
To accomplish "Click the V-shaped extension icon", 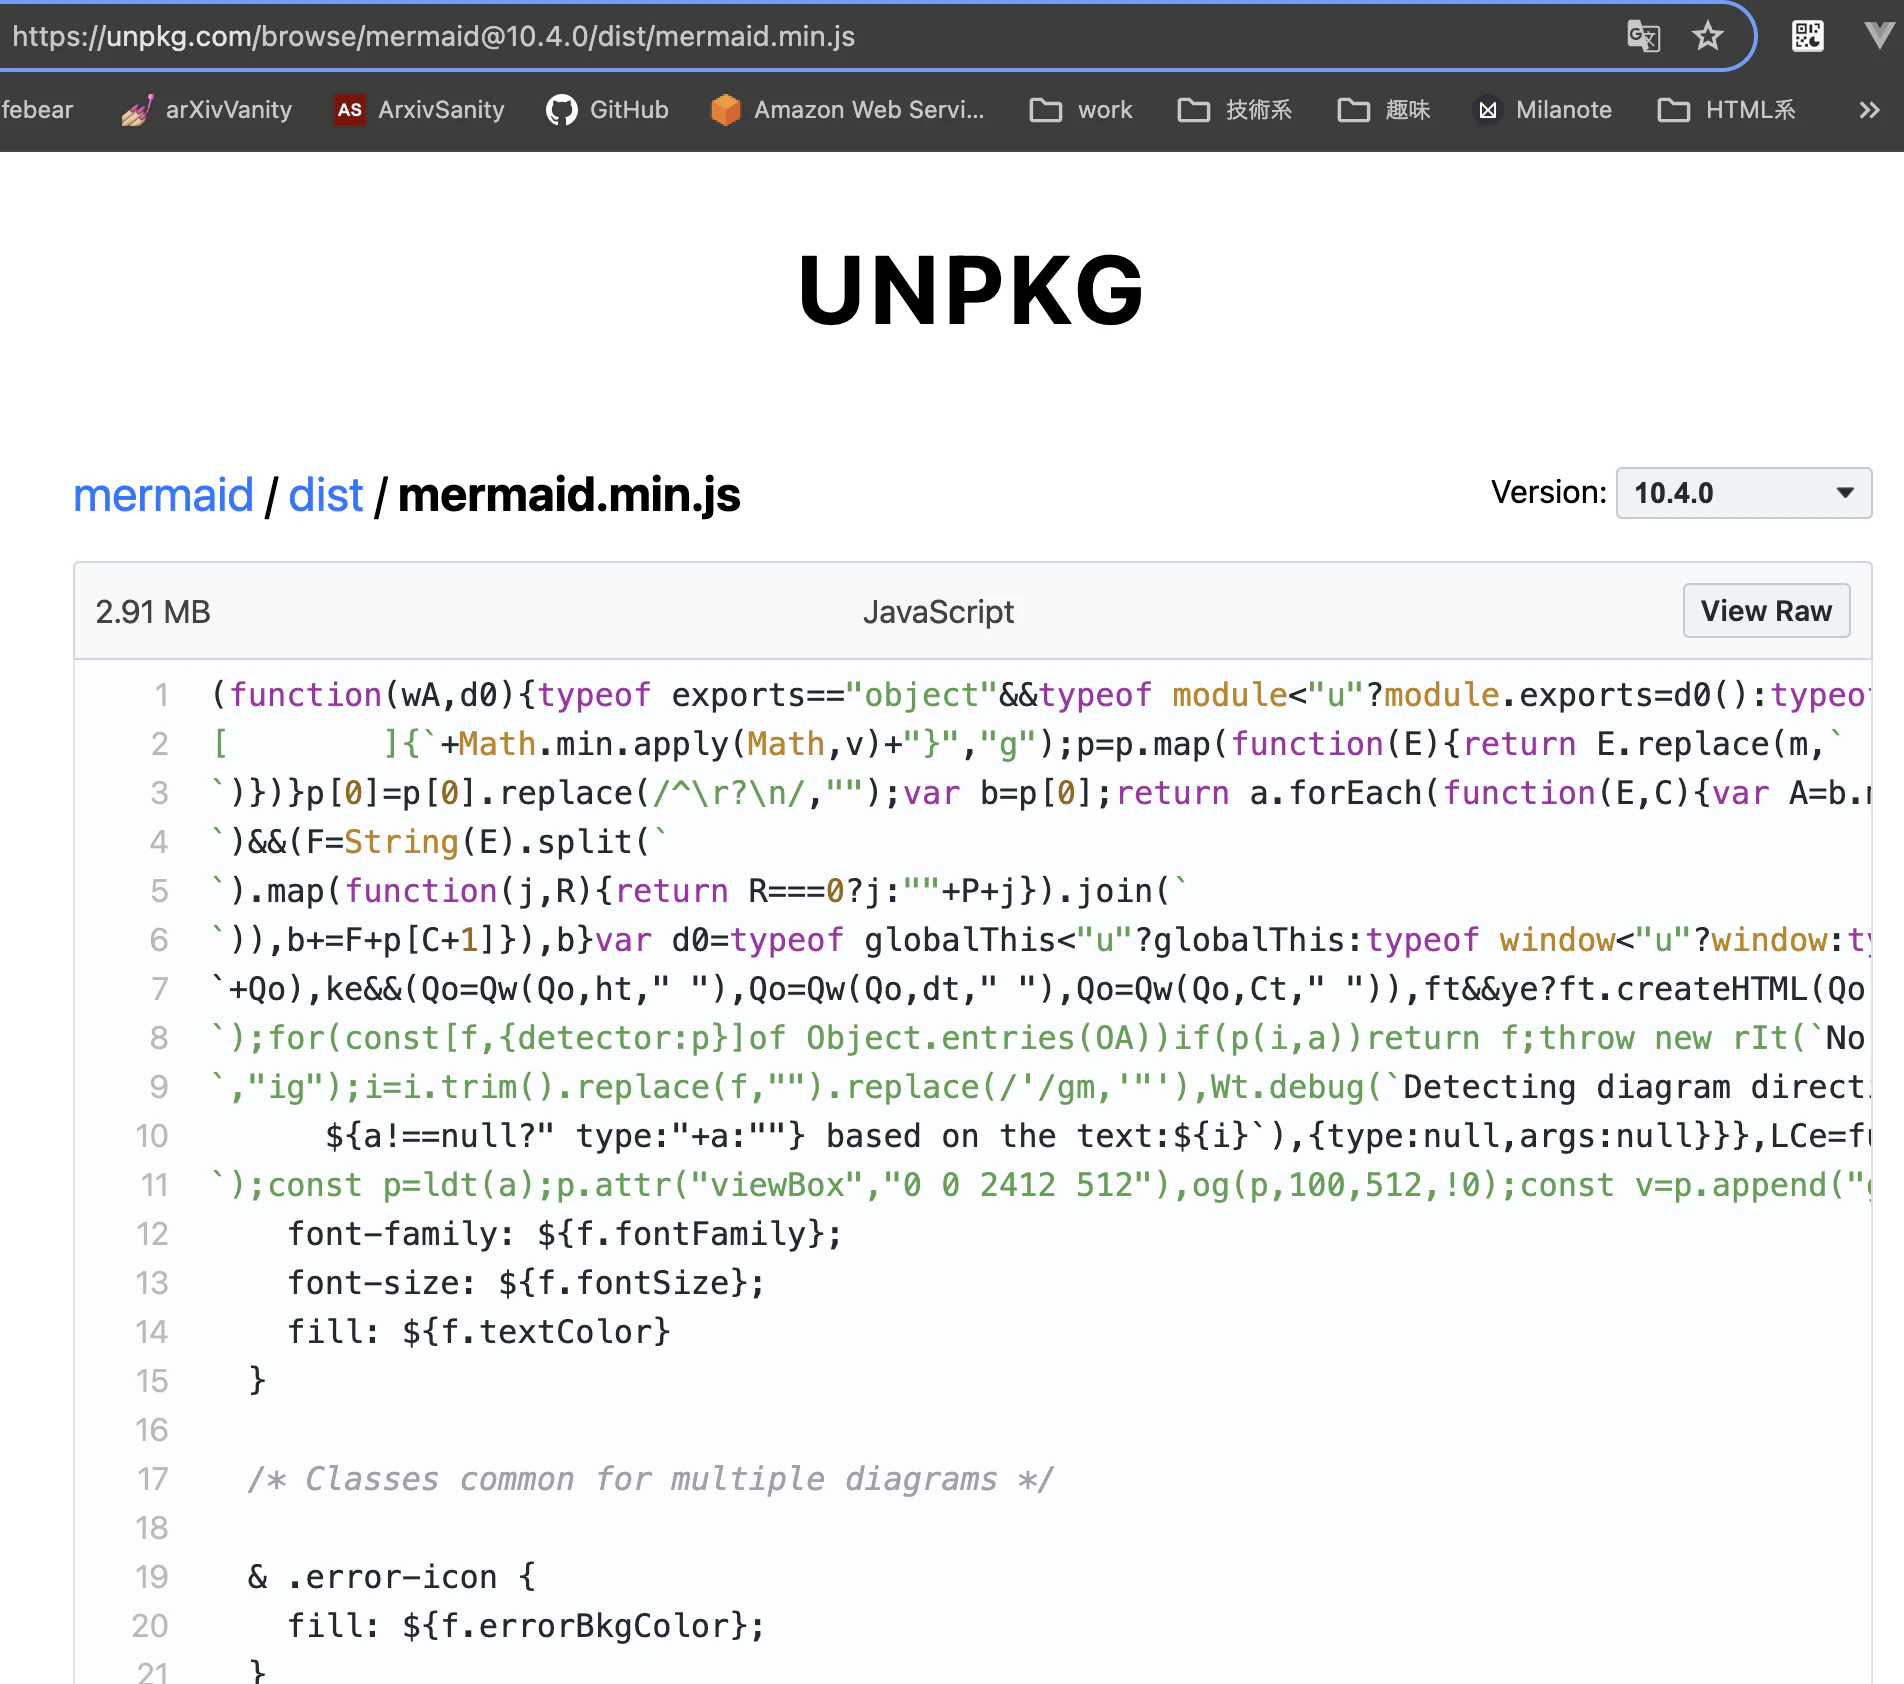I will coord(1880,37).
